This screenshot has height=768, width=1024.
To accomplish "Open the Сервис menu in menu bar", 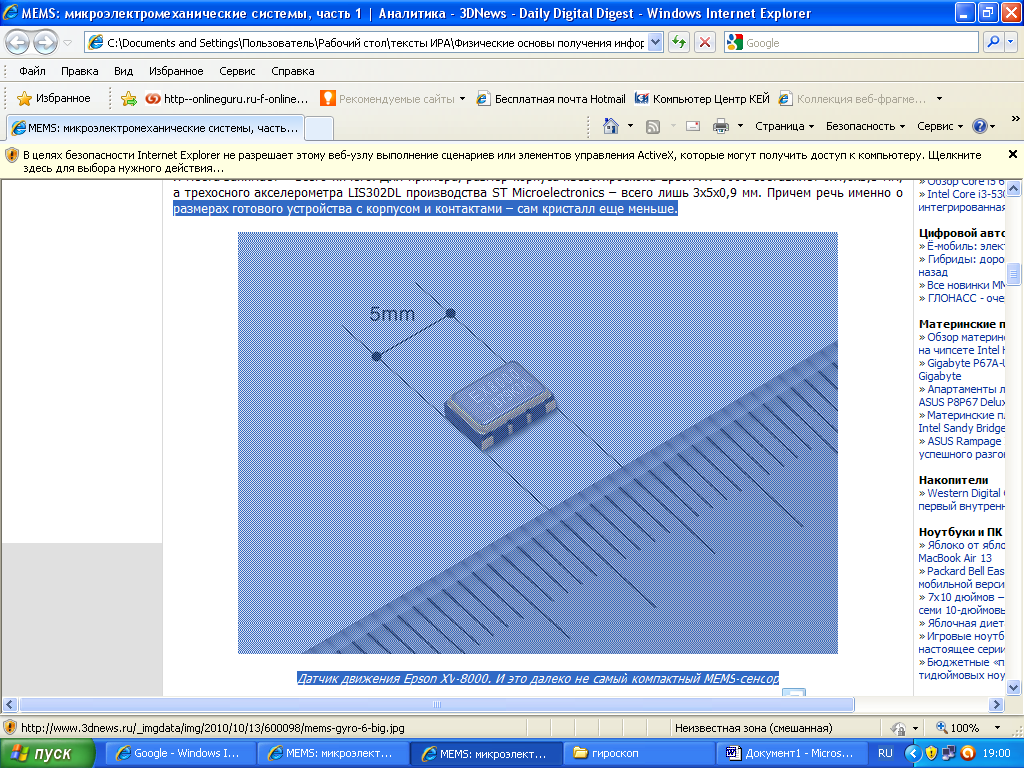I will pyautogui.click(x=237, y=71).
